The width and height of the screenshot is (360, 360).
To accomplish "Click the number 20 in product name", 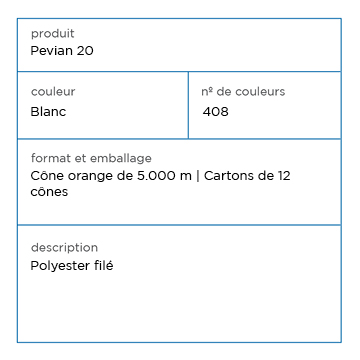I will (x=85, y=51).
